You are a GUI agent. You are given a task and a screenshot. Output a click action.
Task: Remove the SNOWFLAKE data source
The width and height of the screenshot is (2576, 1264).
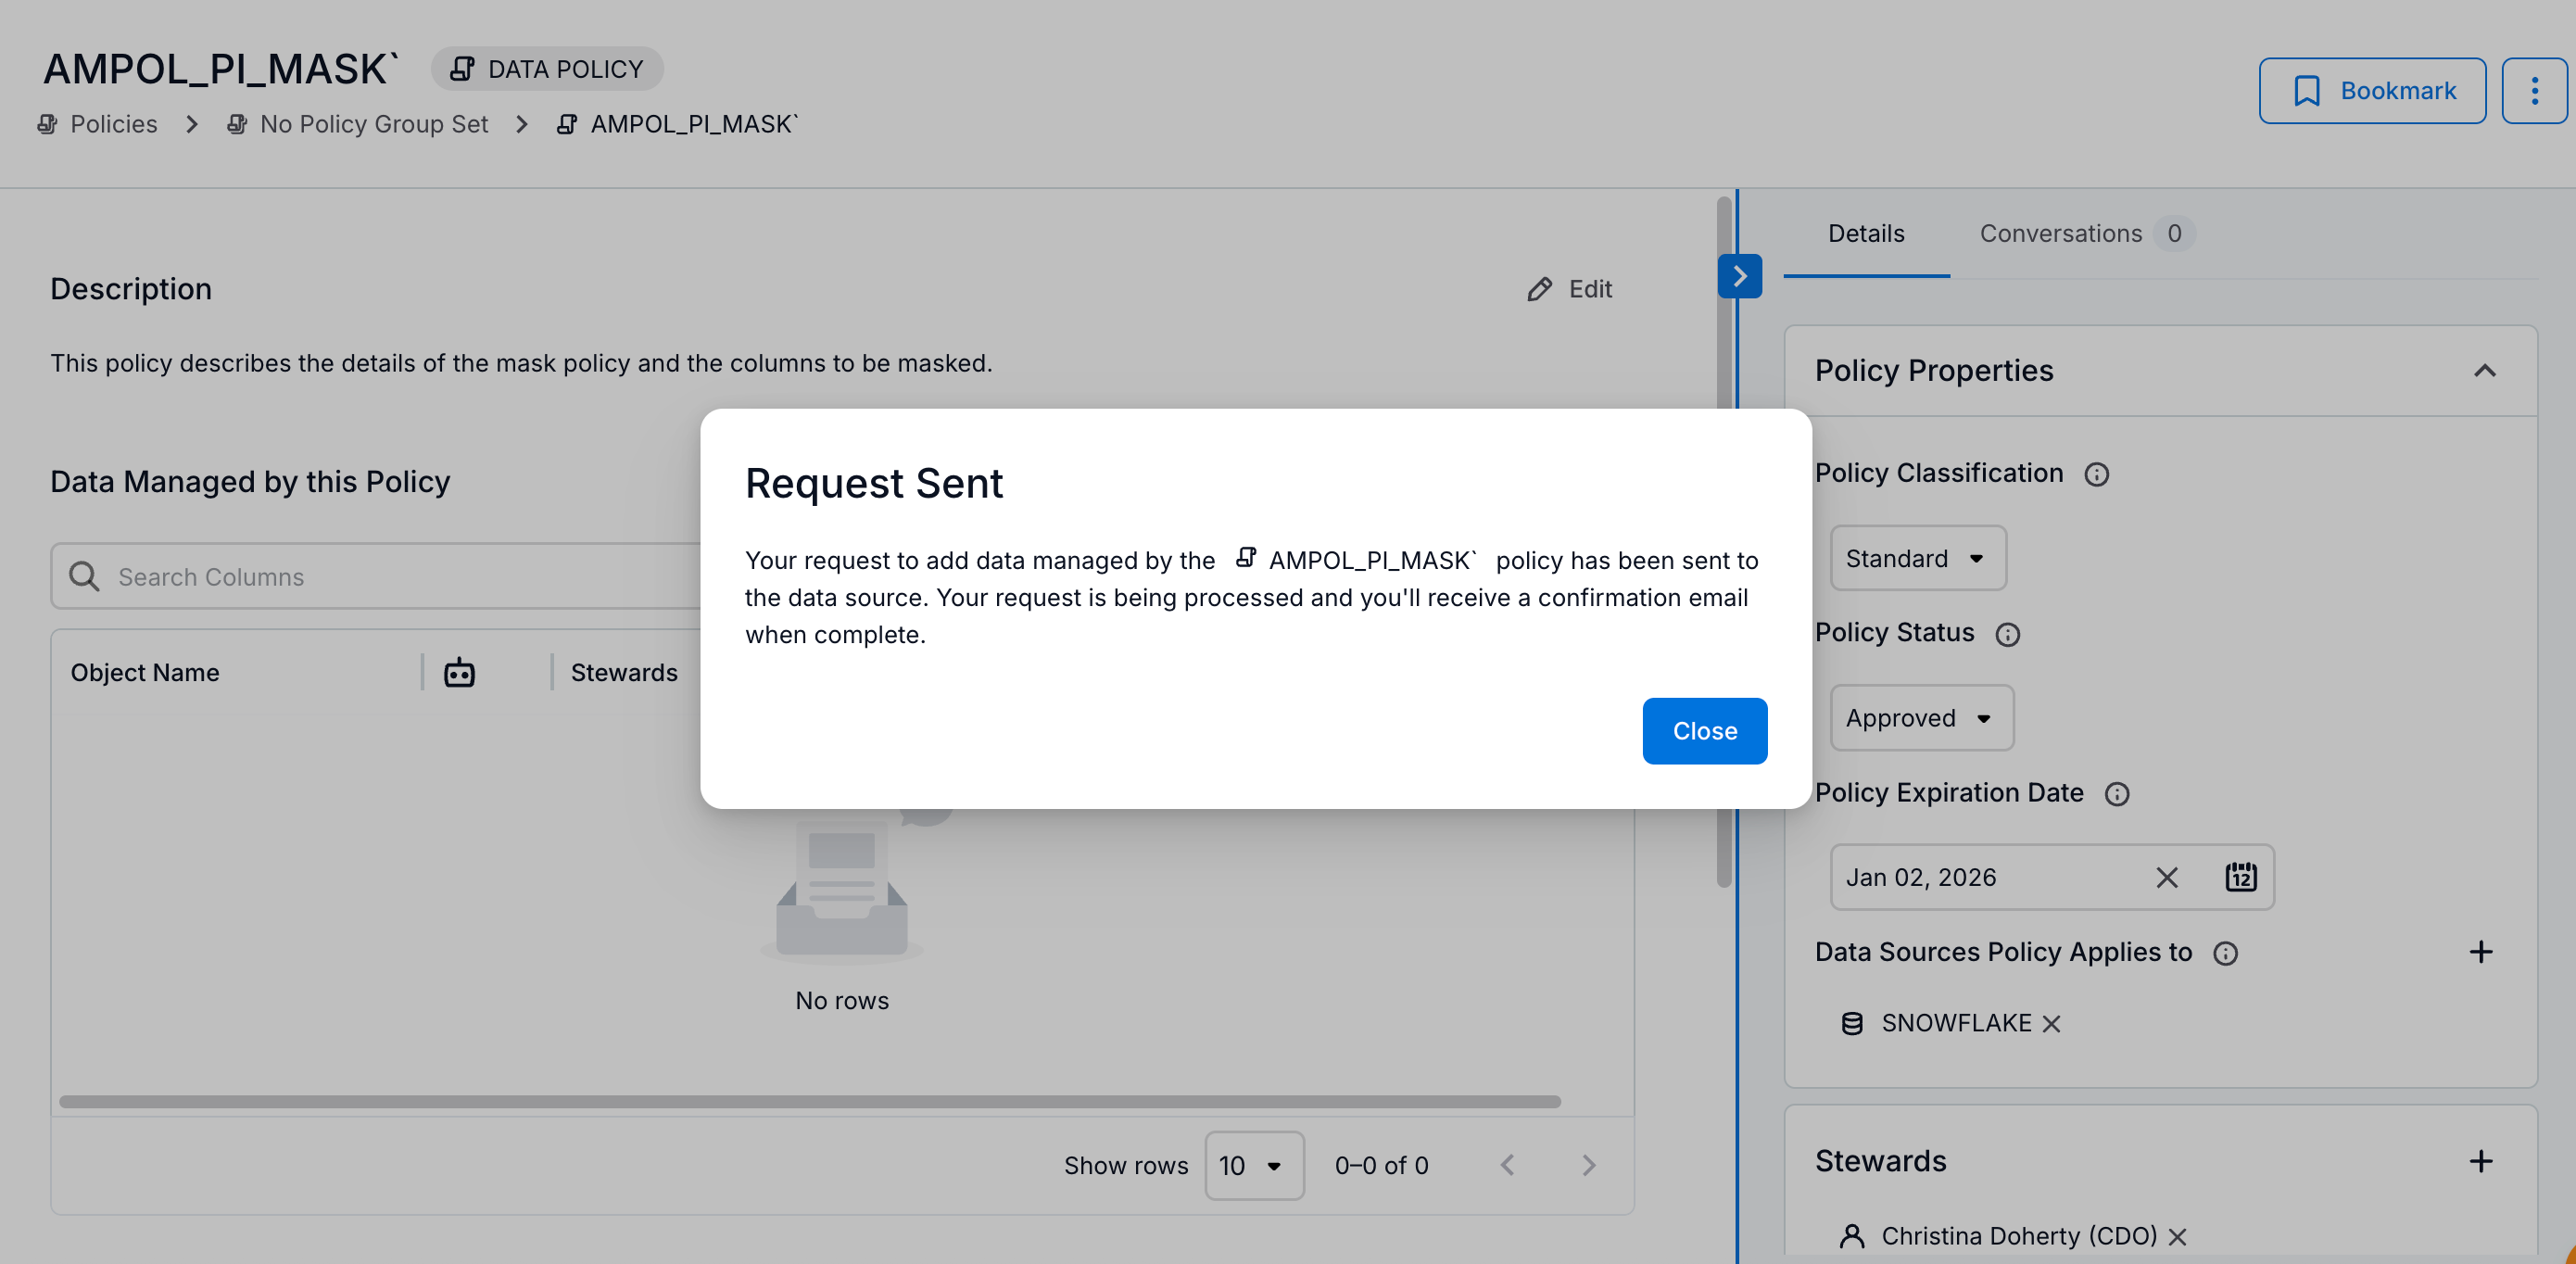(2051, 1024)
